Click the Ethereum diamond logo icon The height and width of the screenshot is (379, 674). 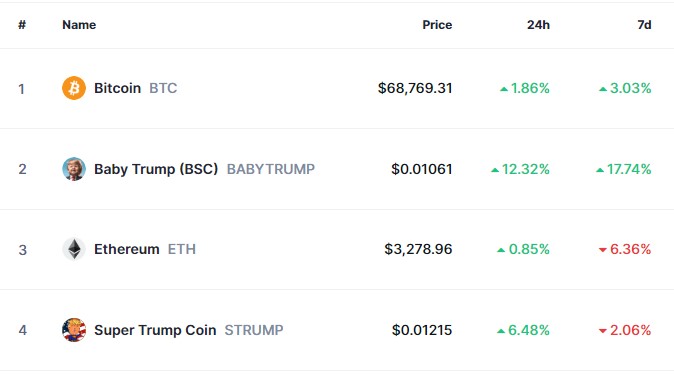click(x=74, y=249)
